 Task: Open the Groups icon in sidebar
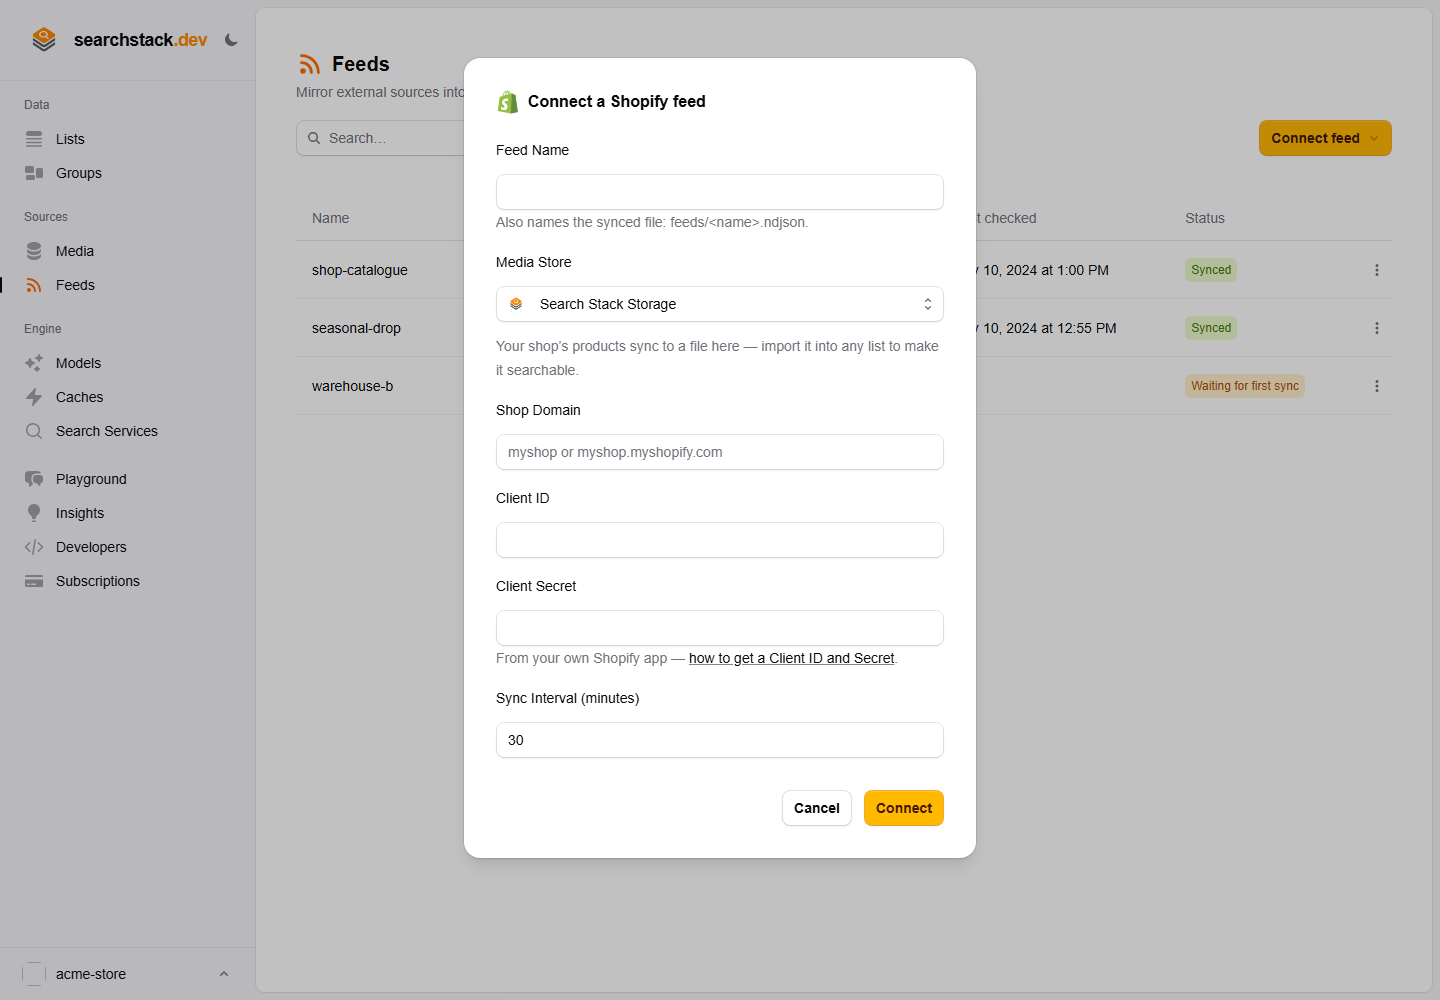[x=34, y=173]
